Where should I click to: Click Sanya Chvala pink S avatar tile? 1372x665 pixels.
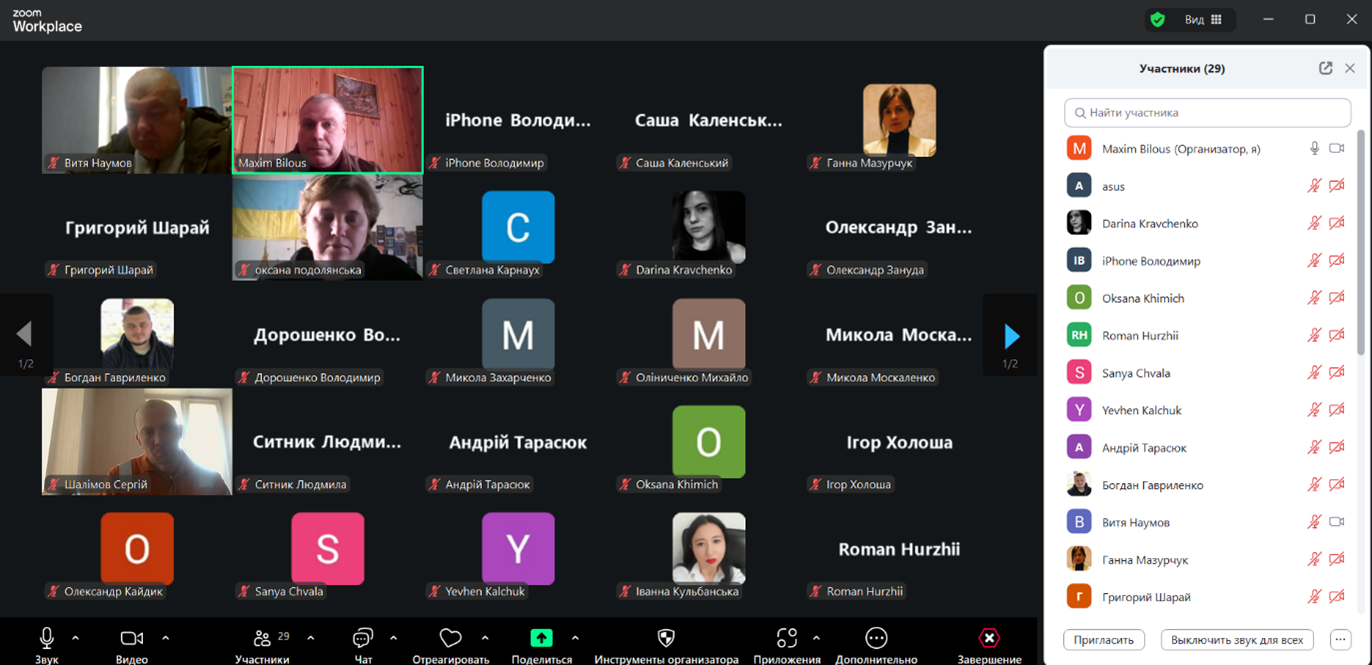tap(327, 549)
